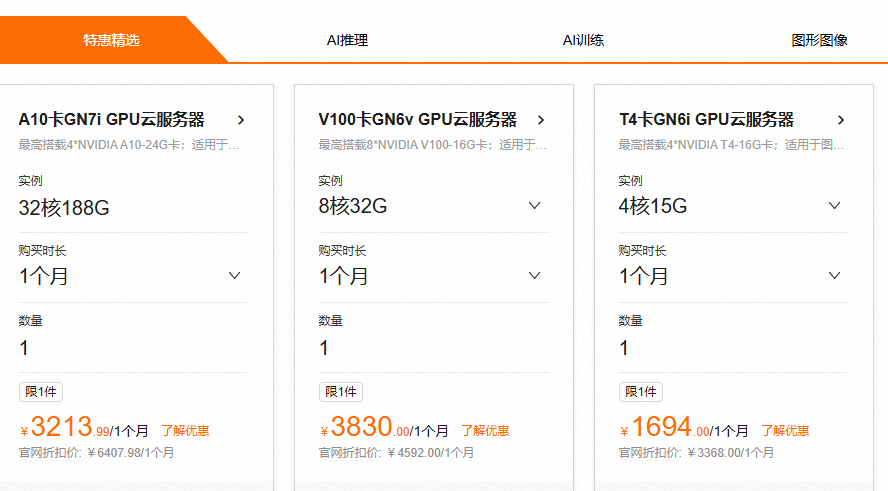Click 了解优惠 link on V100 card
The width and height of the screenshot is (888, 491).
(x=485, y=431)
